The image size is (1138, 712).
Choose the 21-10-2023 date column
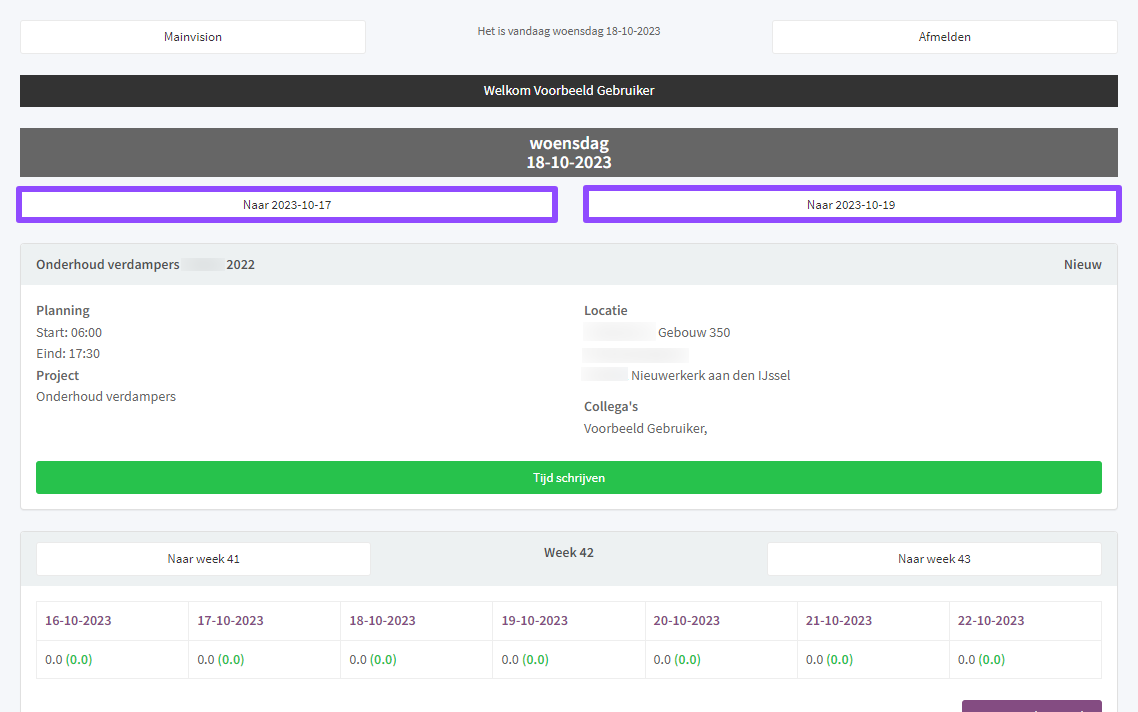838,621
